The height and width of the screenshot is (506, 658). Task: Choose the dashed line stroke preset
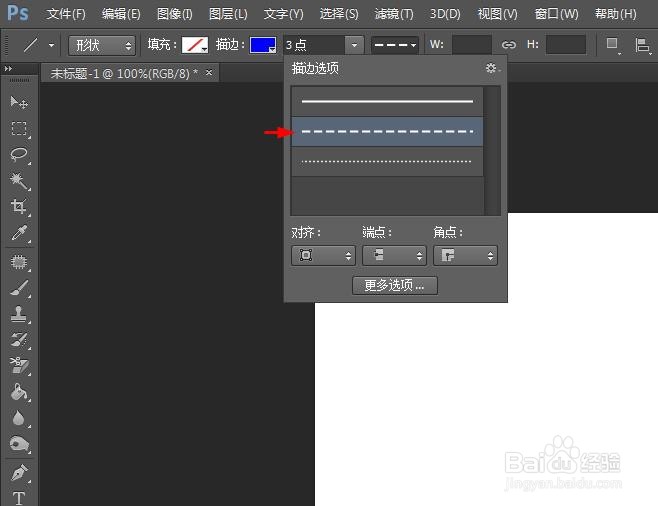pyautogui.click(x=387, y=131)
